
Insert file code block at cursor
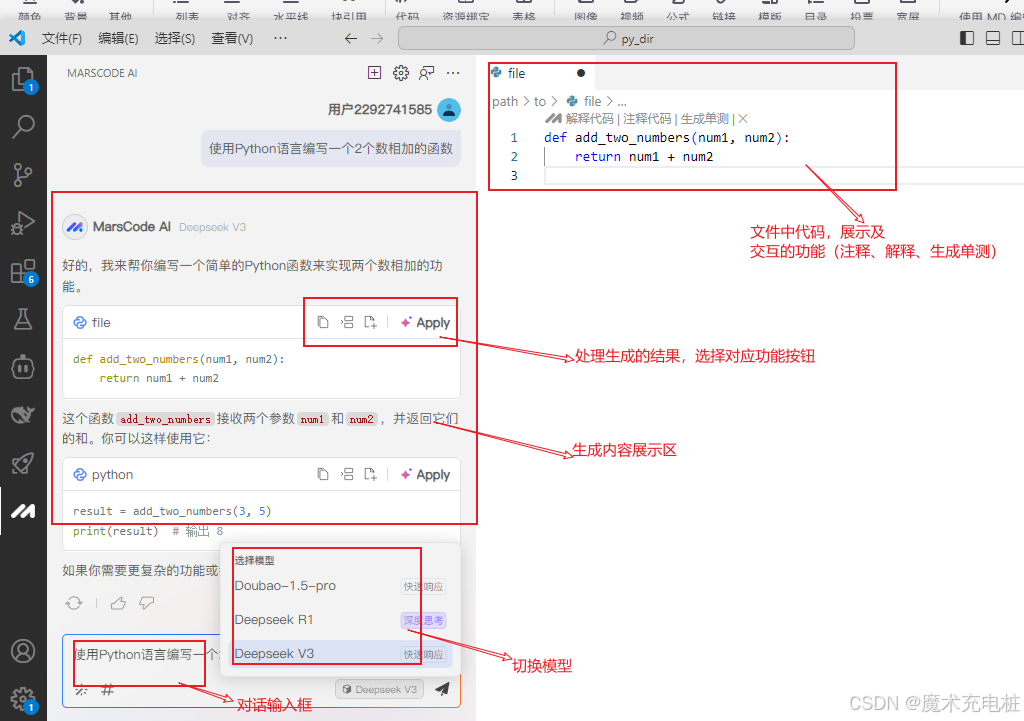click(347, 322)
